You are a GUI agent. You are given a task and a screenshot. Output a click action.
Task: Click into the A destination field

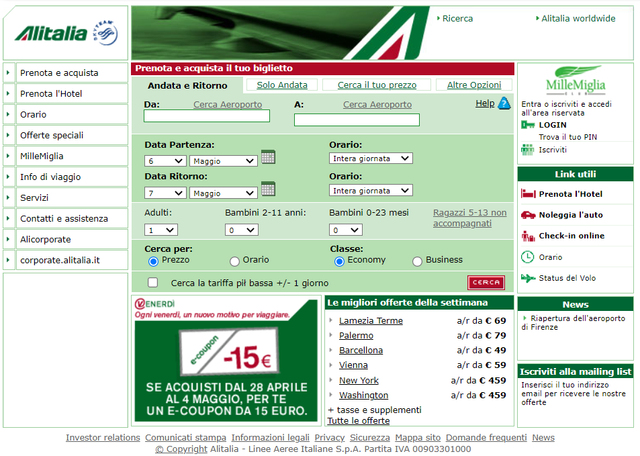357,120
